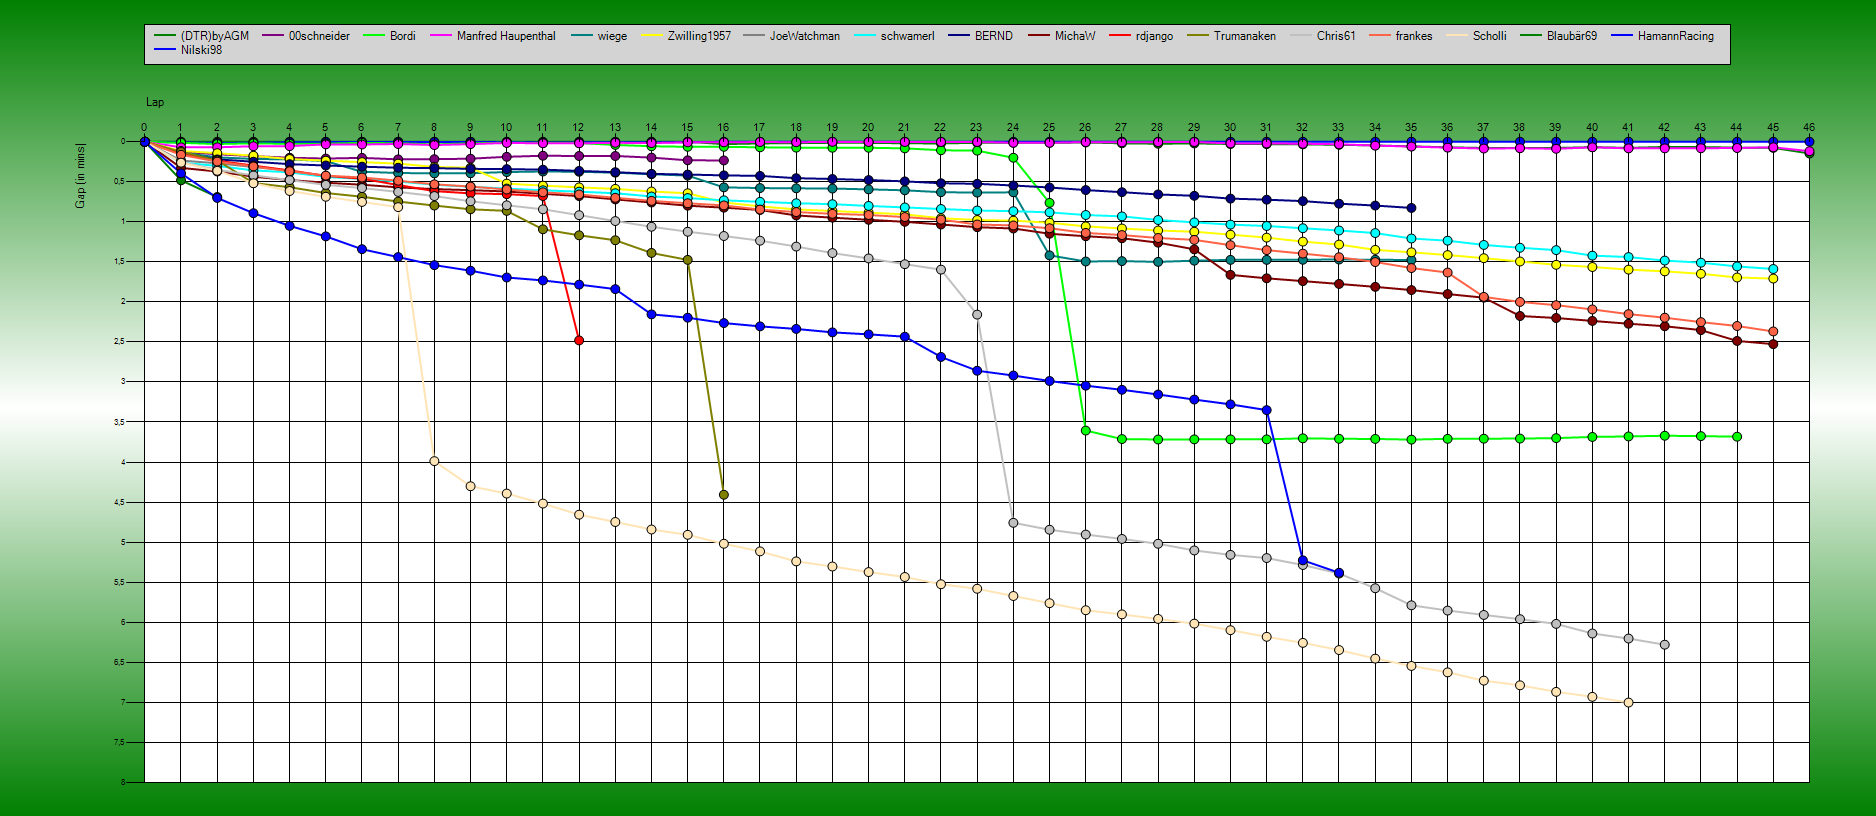The image size is (1876, 816).
Task: Click BERND's final navy point at lap 35
Action: (x=1411, y=208)
